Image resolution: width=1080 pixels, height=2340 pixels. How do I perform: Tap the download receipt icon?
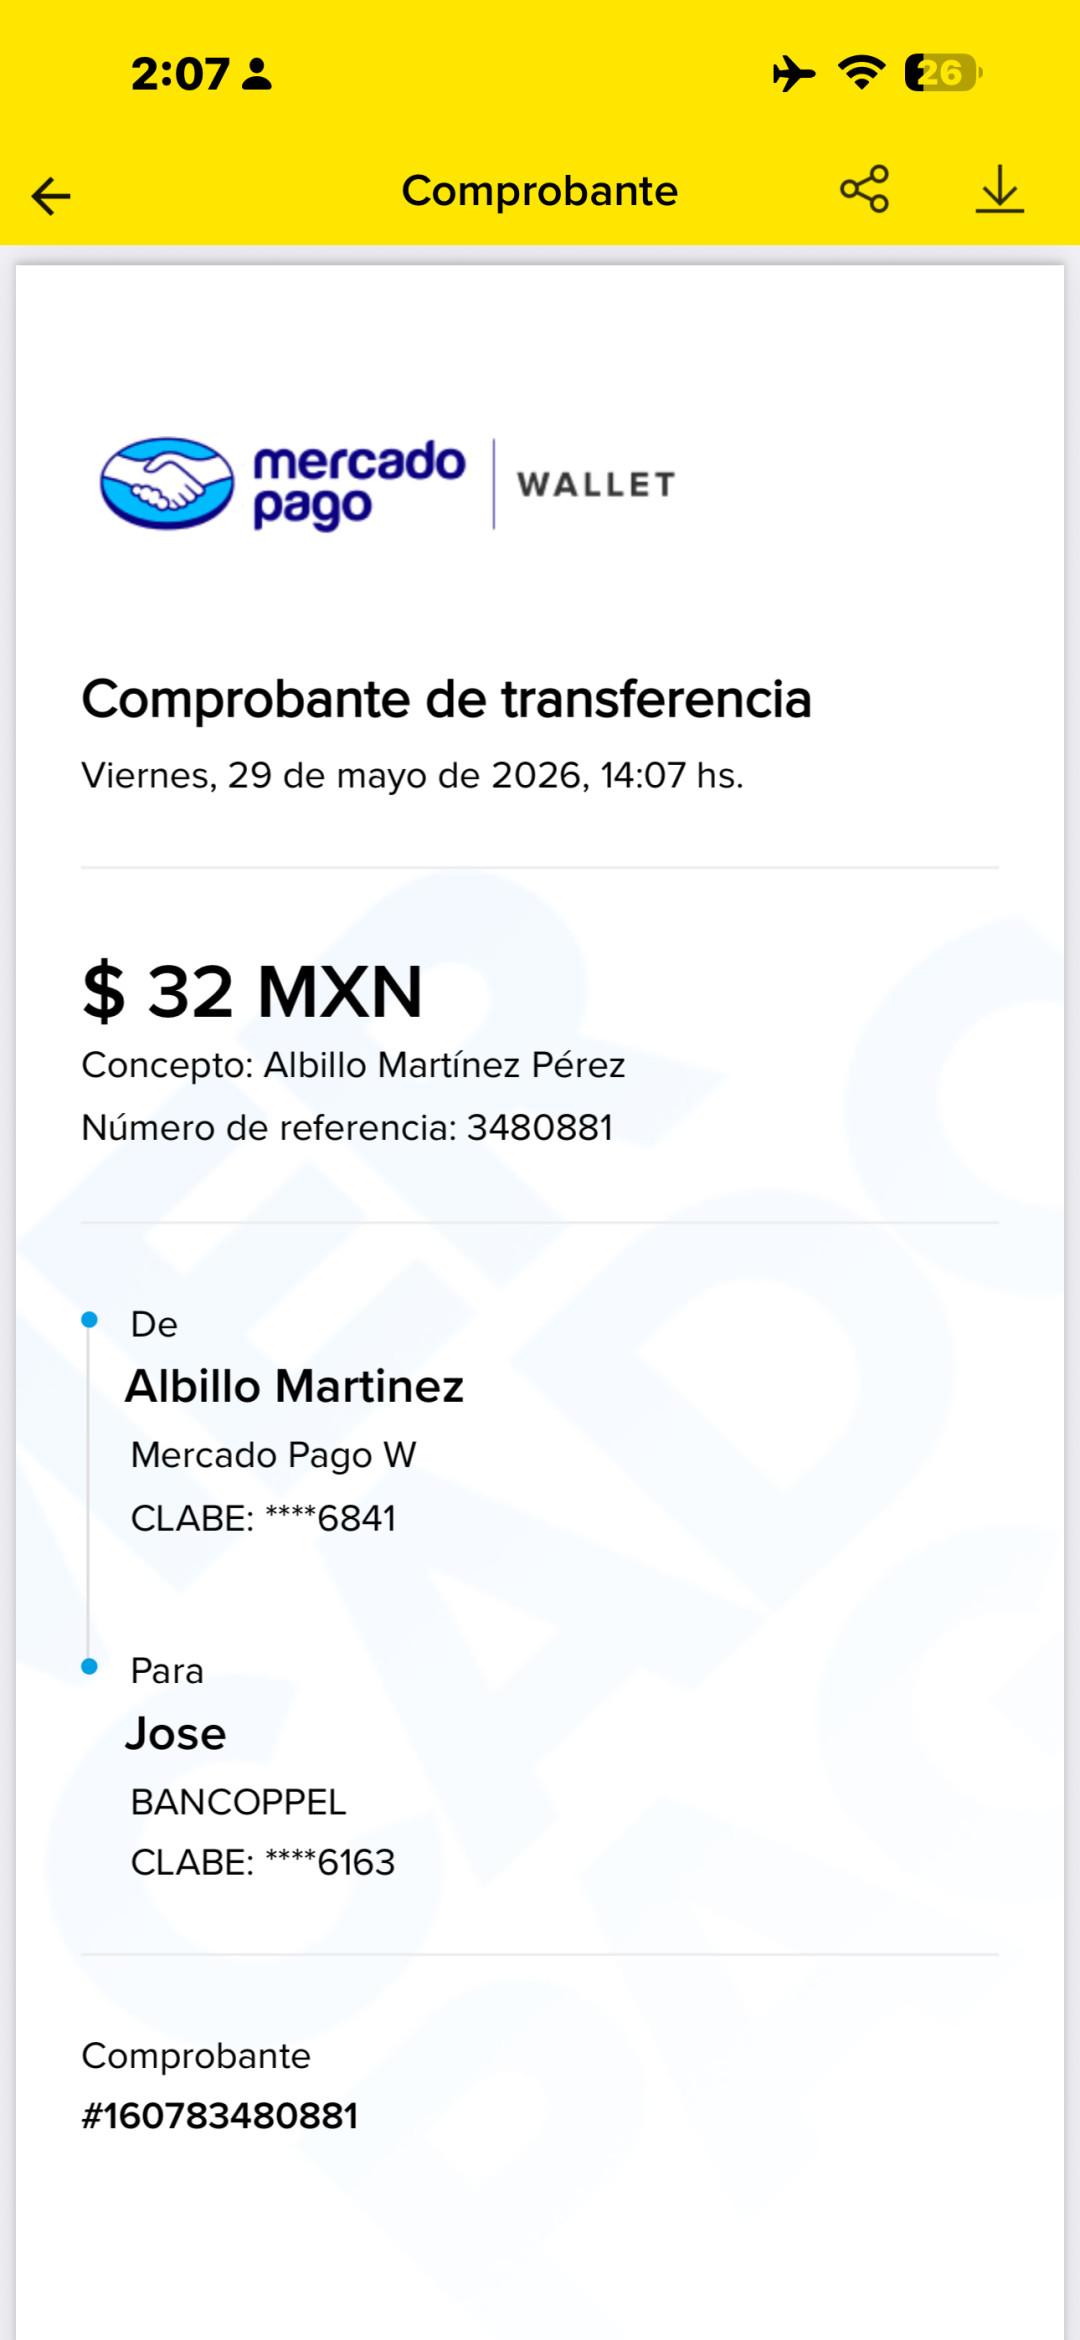[1000, 190]
